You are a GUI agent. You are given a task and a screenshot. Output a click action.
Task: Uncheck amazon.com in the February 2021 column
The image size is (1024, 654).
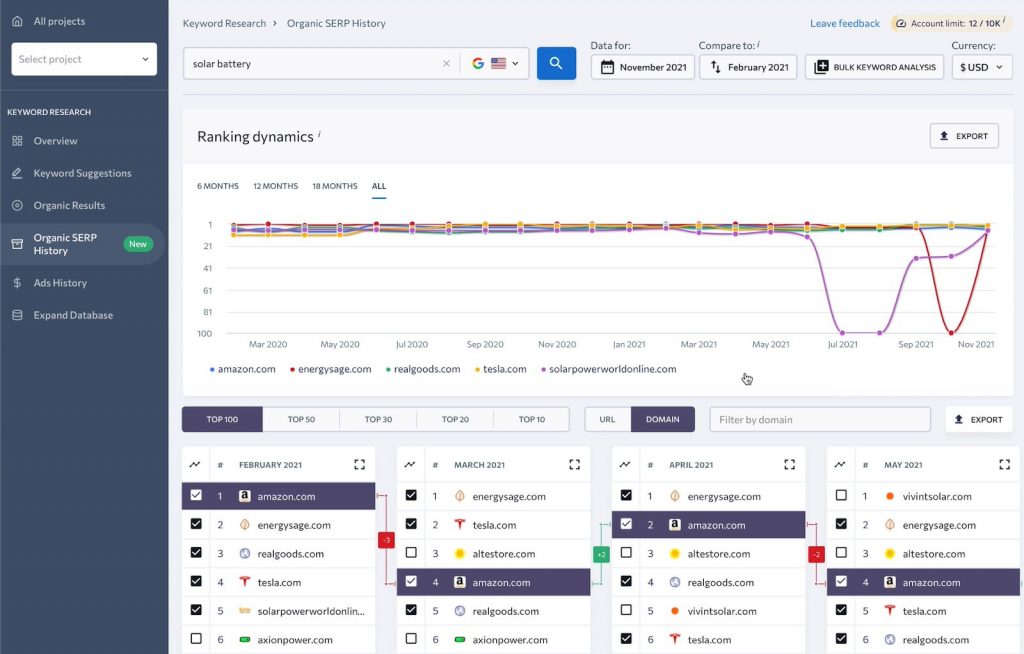click(196, 495)
